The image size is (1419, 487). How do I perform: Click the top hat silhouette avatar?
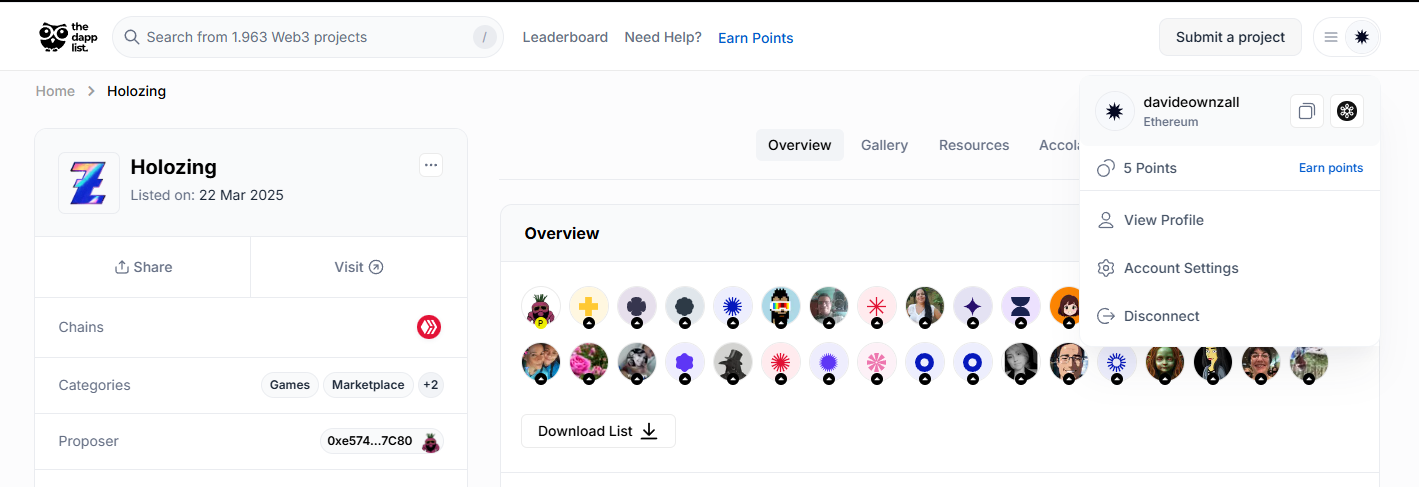click(x=733, y=362)
